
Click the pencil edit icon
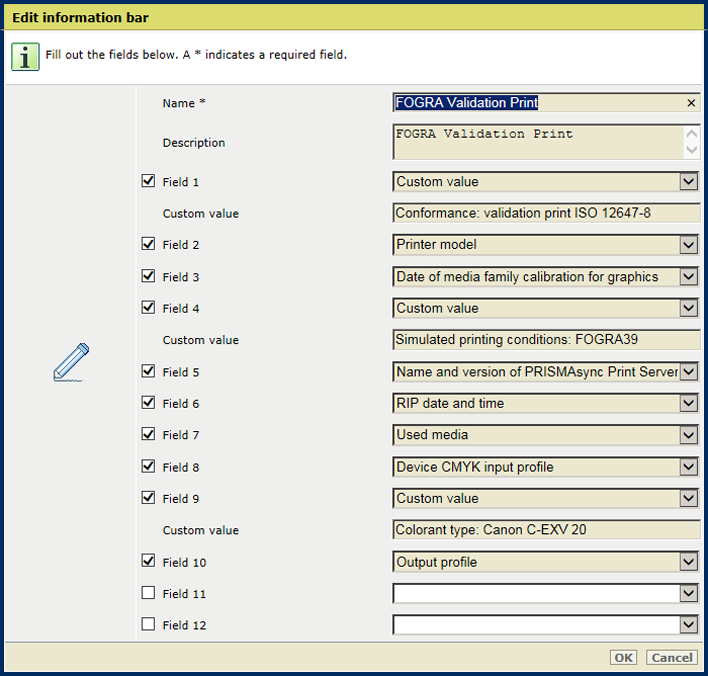[71, 362]
